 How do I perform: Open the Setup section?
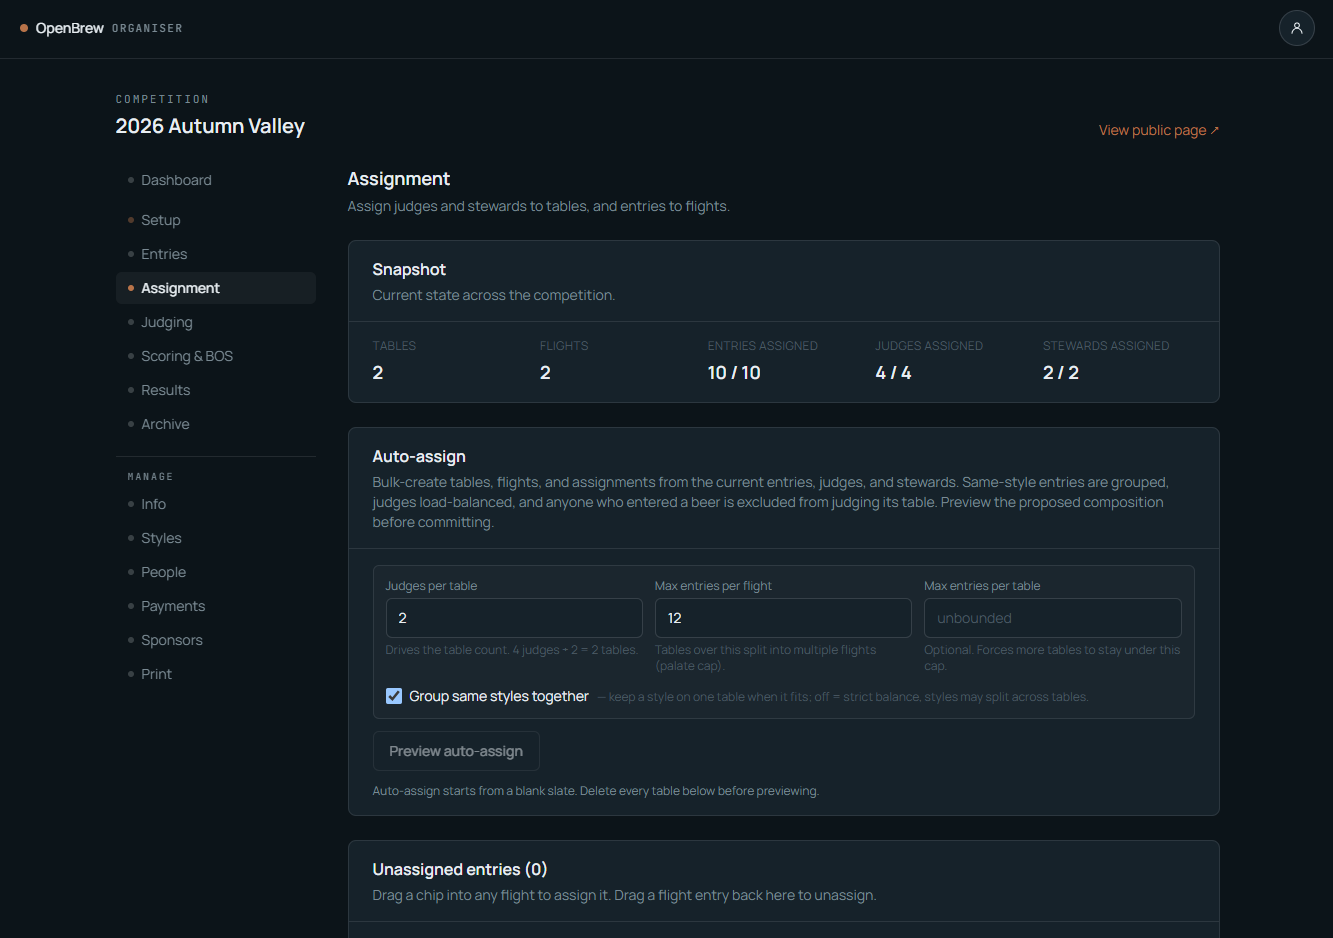coord(216,220)
